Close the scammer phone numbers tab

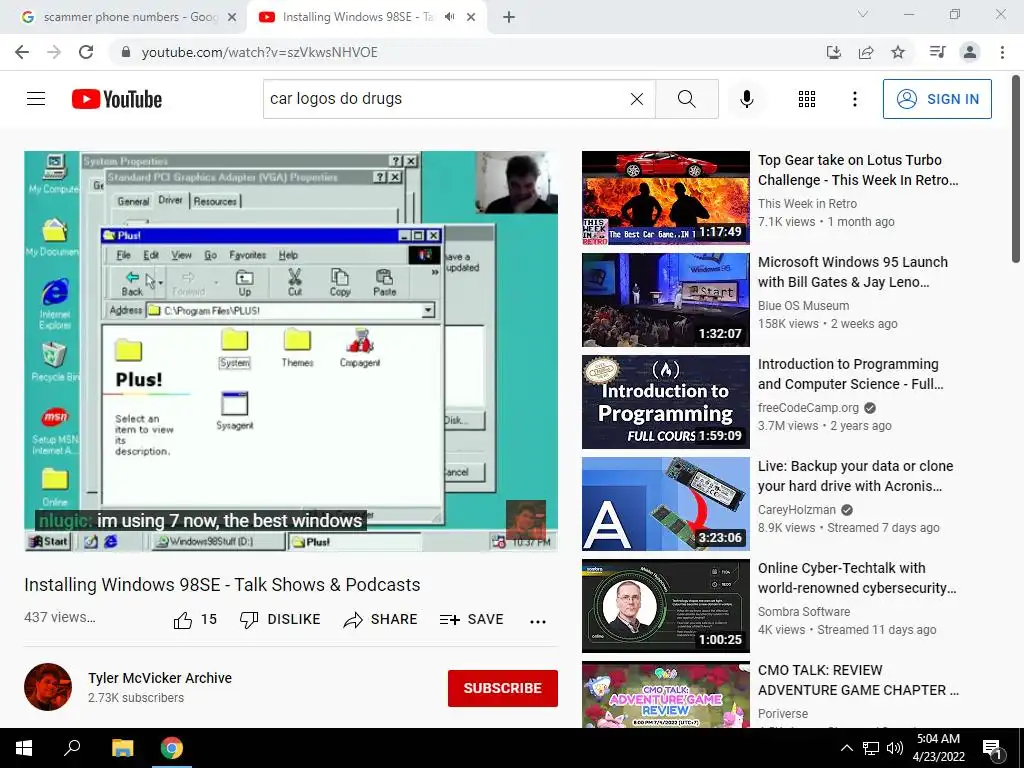pos(231,17)
